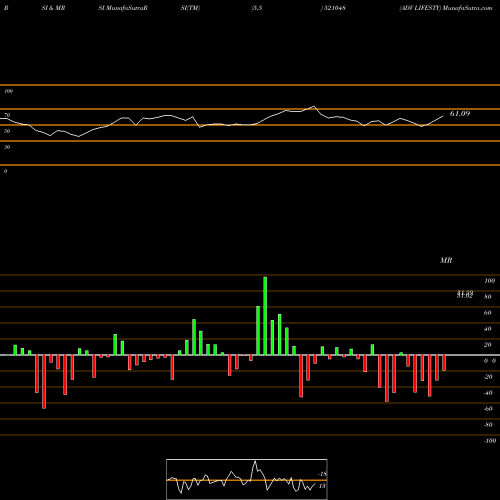Click the "SI & MR" header text
This screenshot has height=500, width=500.
53,8
